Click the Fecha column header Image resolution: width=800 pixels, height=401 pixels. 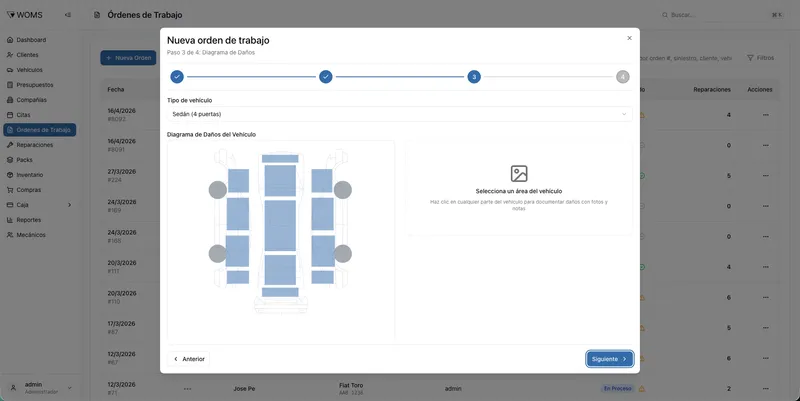click(x=115, y=89)
